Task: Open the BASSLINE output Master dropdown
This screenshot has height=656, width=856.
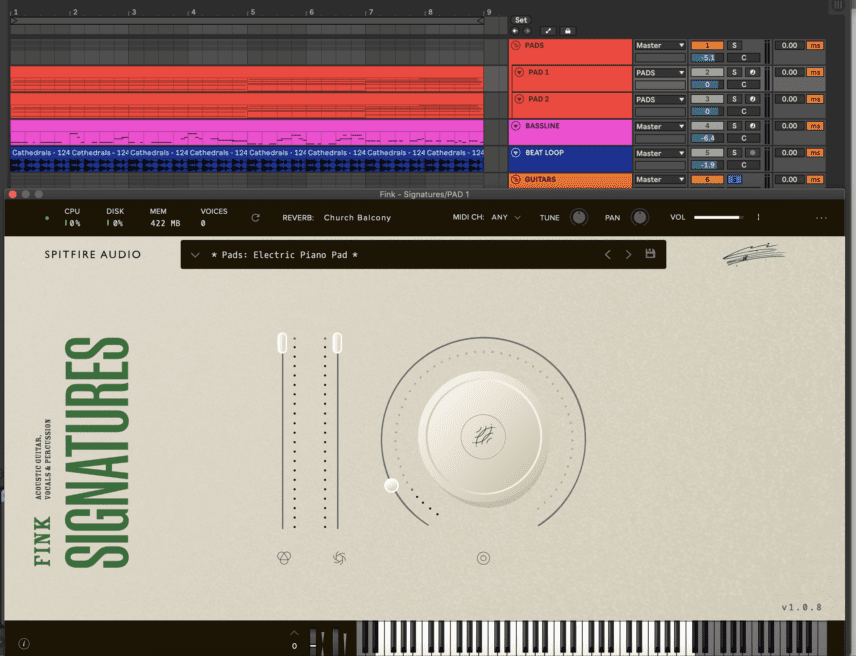Action: point(659,126)
